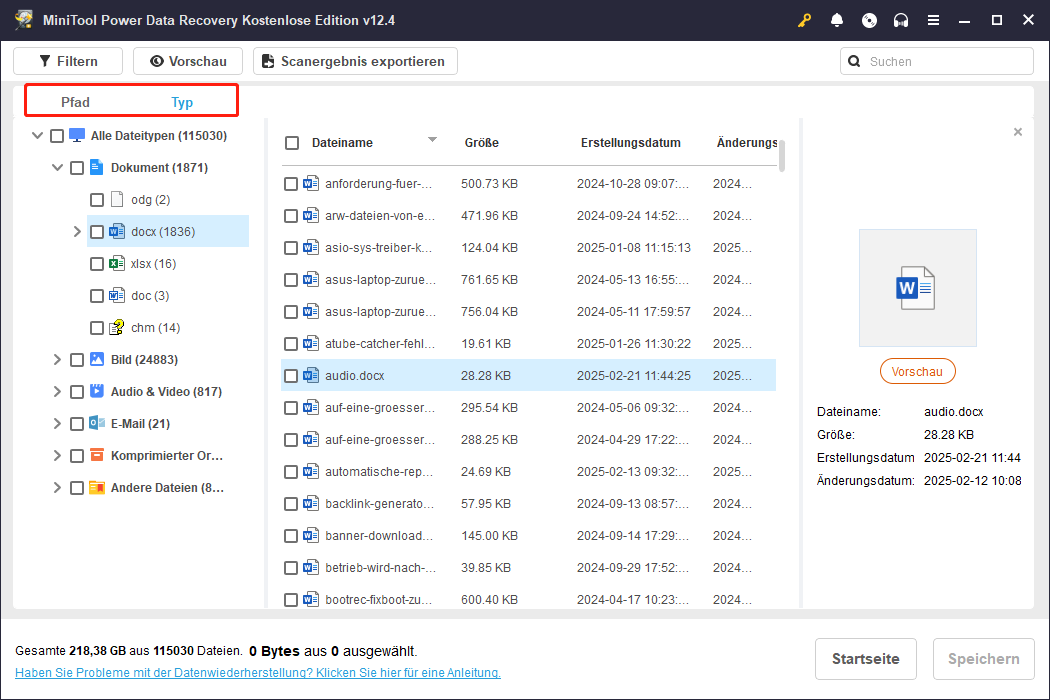The image size is (1050, 700).
Task: Click the Dateiname column sort arrow
Action: [x=432, y=140]
